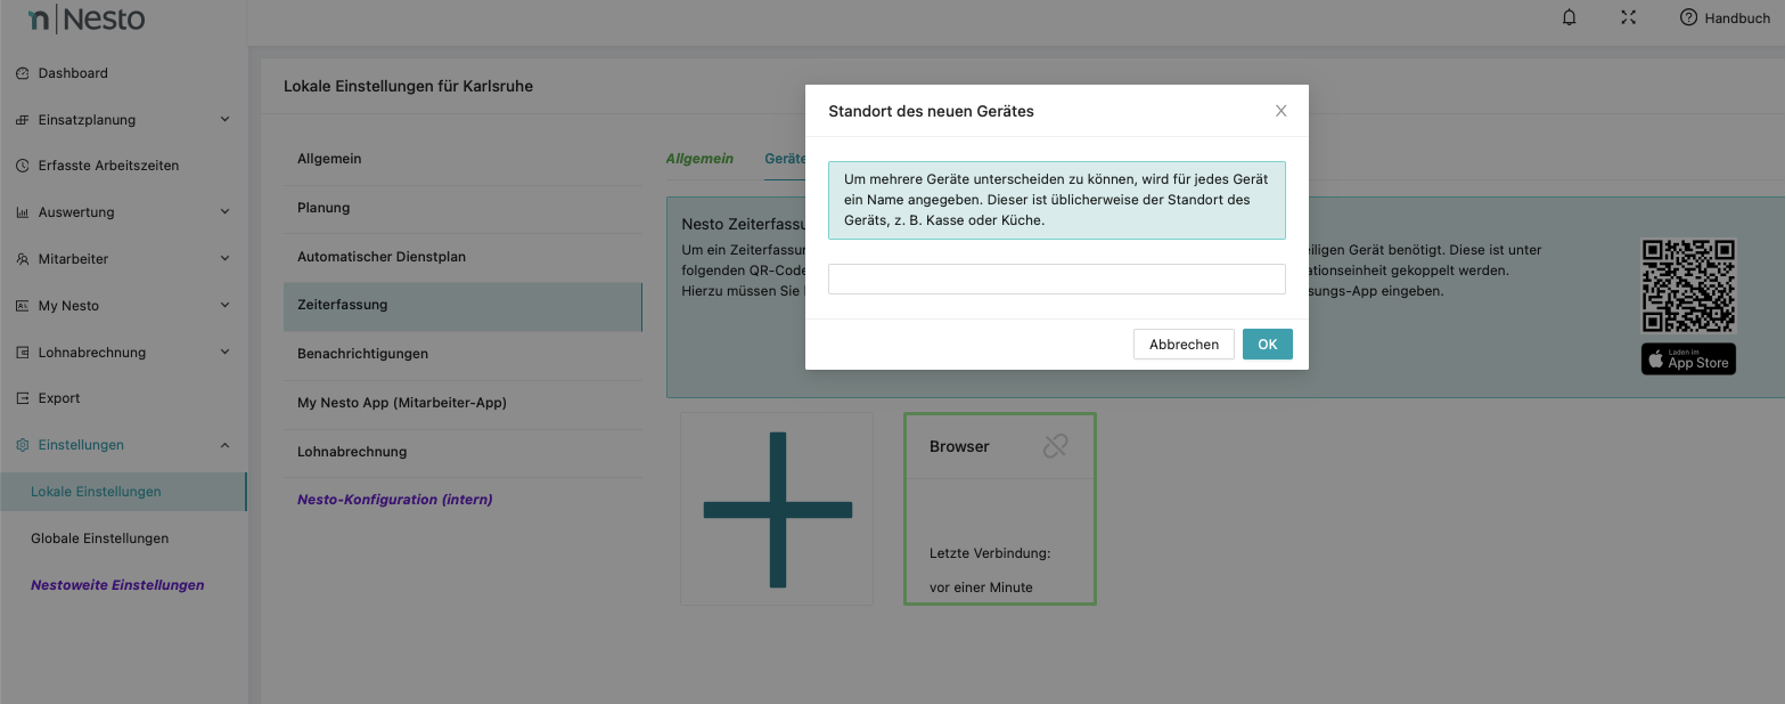Click the QR code image
The width and height of the screenshot is (1786, 704).
[1688, 285]
